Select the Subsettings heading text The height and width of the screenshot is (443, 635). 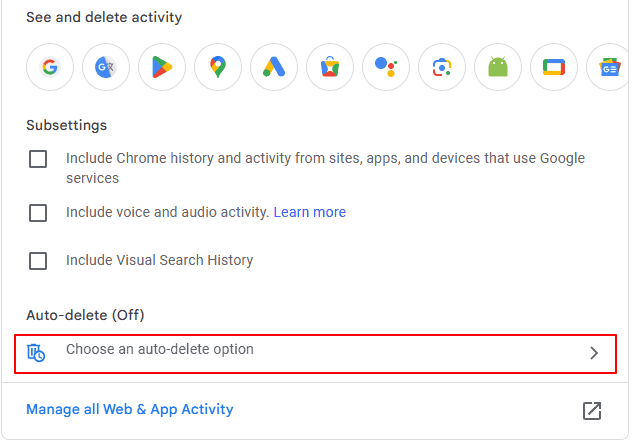(x=67, y=125)
